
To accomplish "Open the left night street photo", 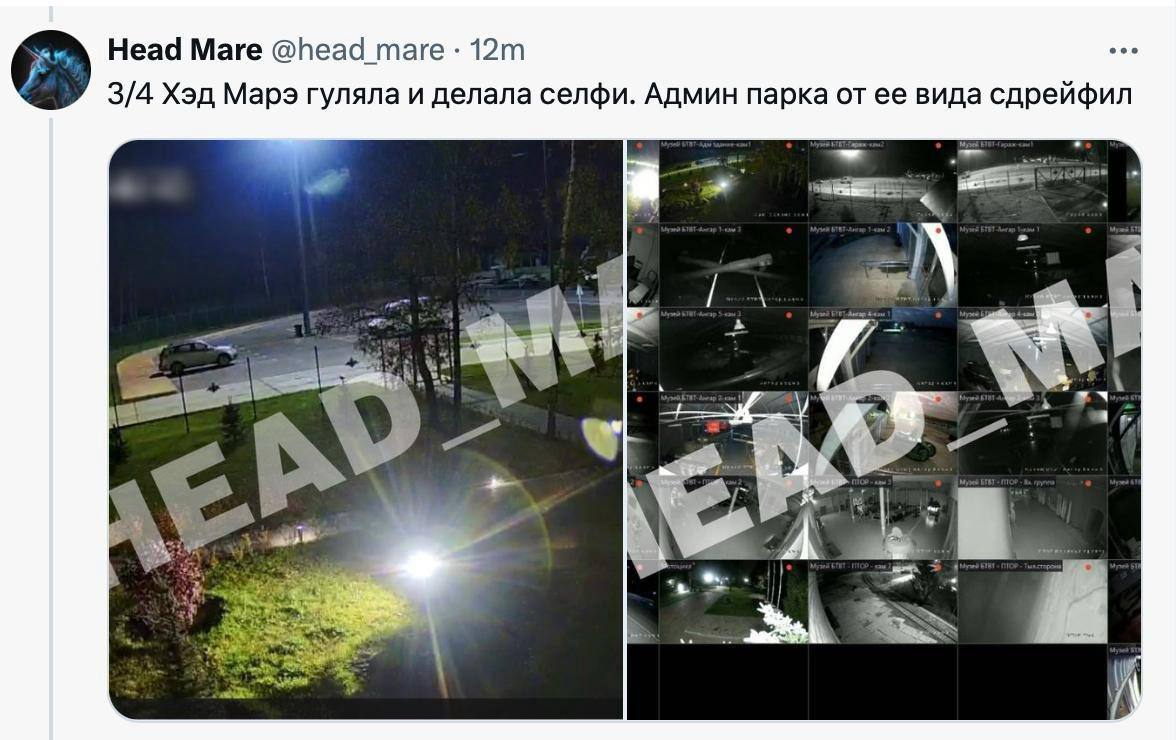I will 366,430.
